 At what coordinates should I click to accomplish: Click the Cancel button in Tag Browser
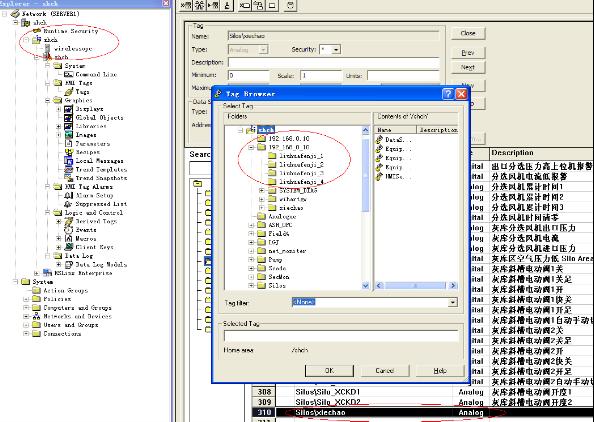pos(385,370)
